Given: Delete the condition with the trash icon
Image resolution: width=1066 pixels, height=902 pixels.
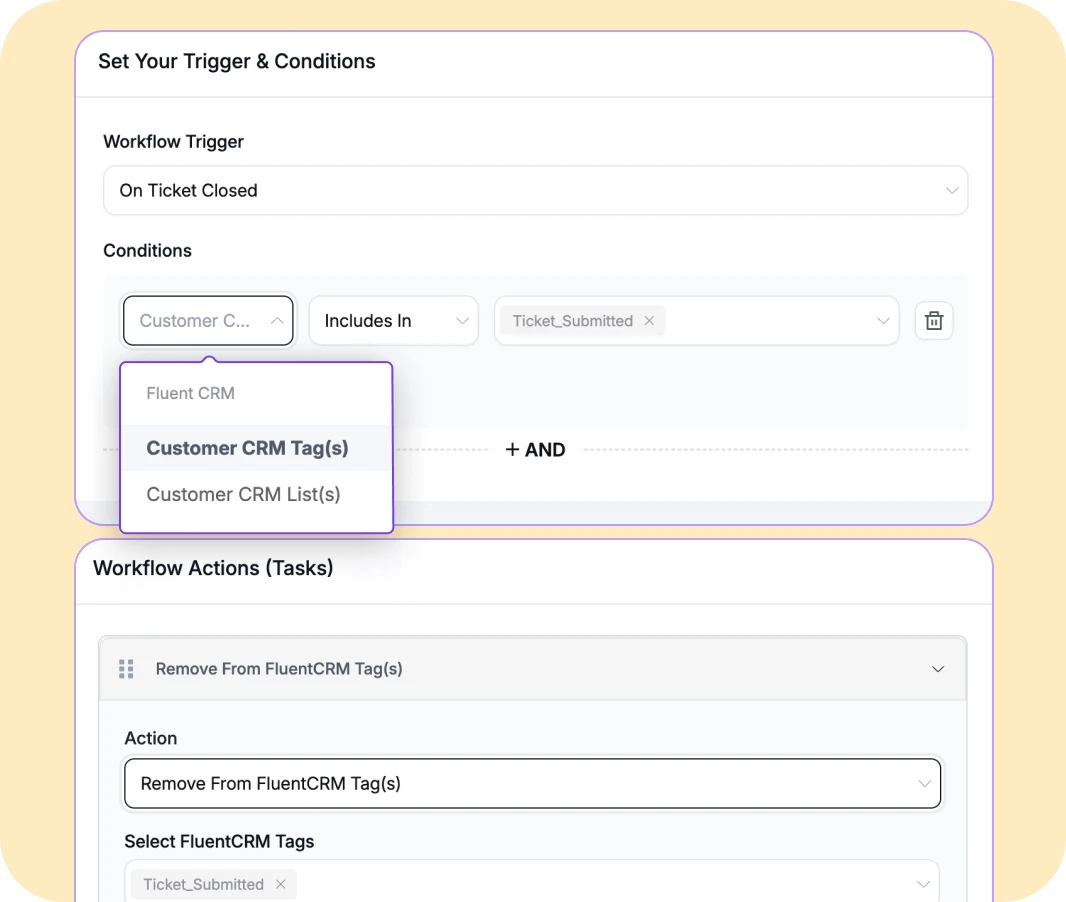Looking at the screenshot, I should [x=933, y=320].
